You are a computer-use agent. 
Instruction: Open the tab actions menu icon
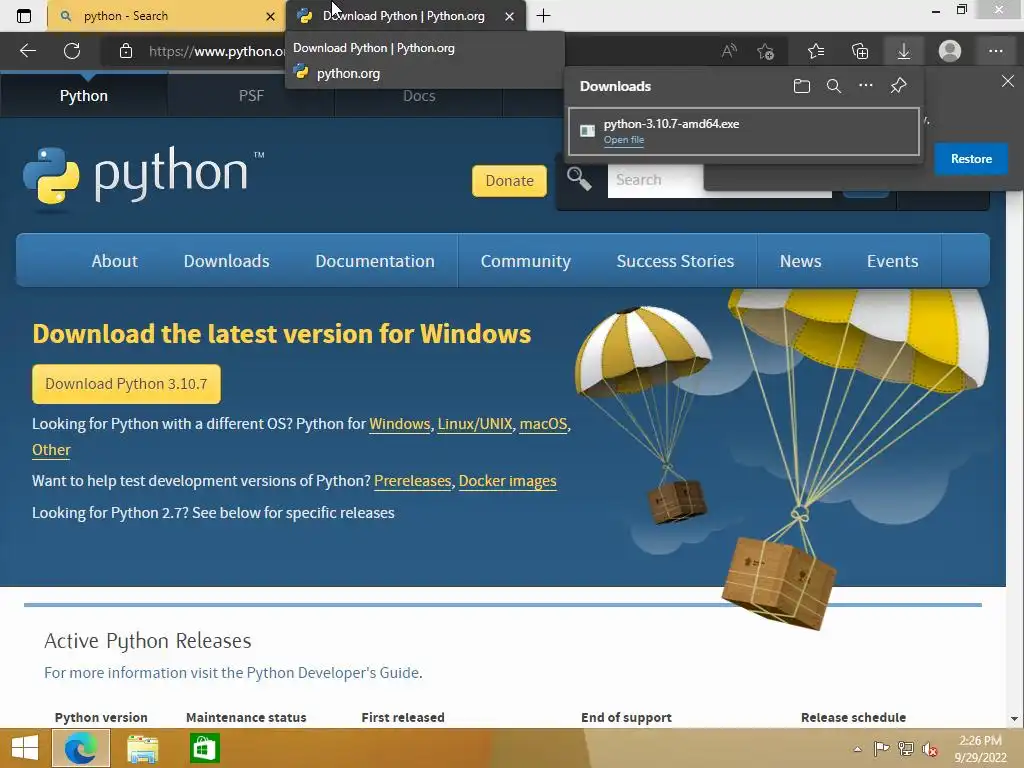(24, 16)
